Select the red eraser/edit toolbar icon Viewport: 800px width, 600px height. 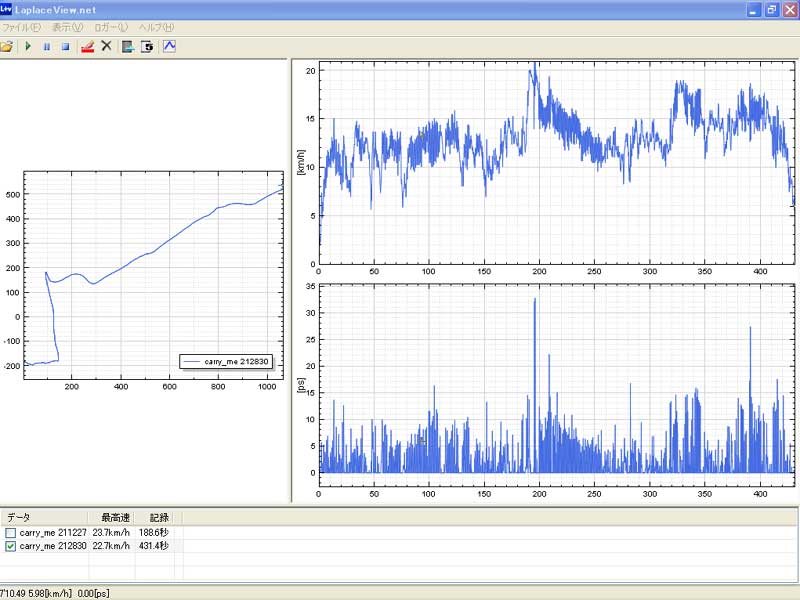click(x=88, y=46)
